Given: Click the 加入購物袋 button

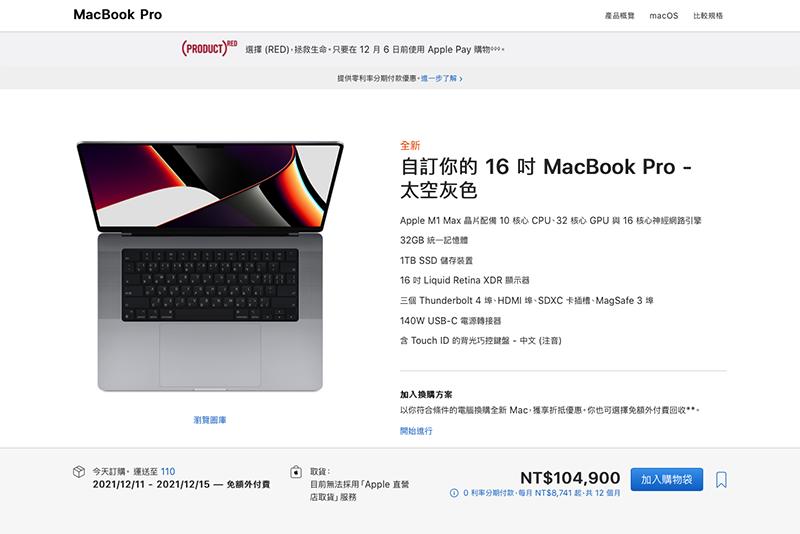Looking at the screenshot, I should [x=666, y=479].
